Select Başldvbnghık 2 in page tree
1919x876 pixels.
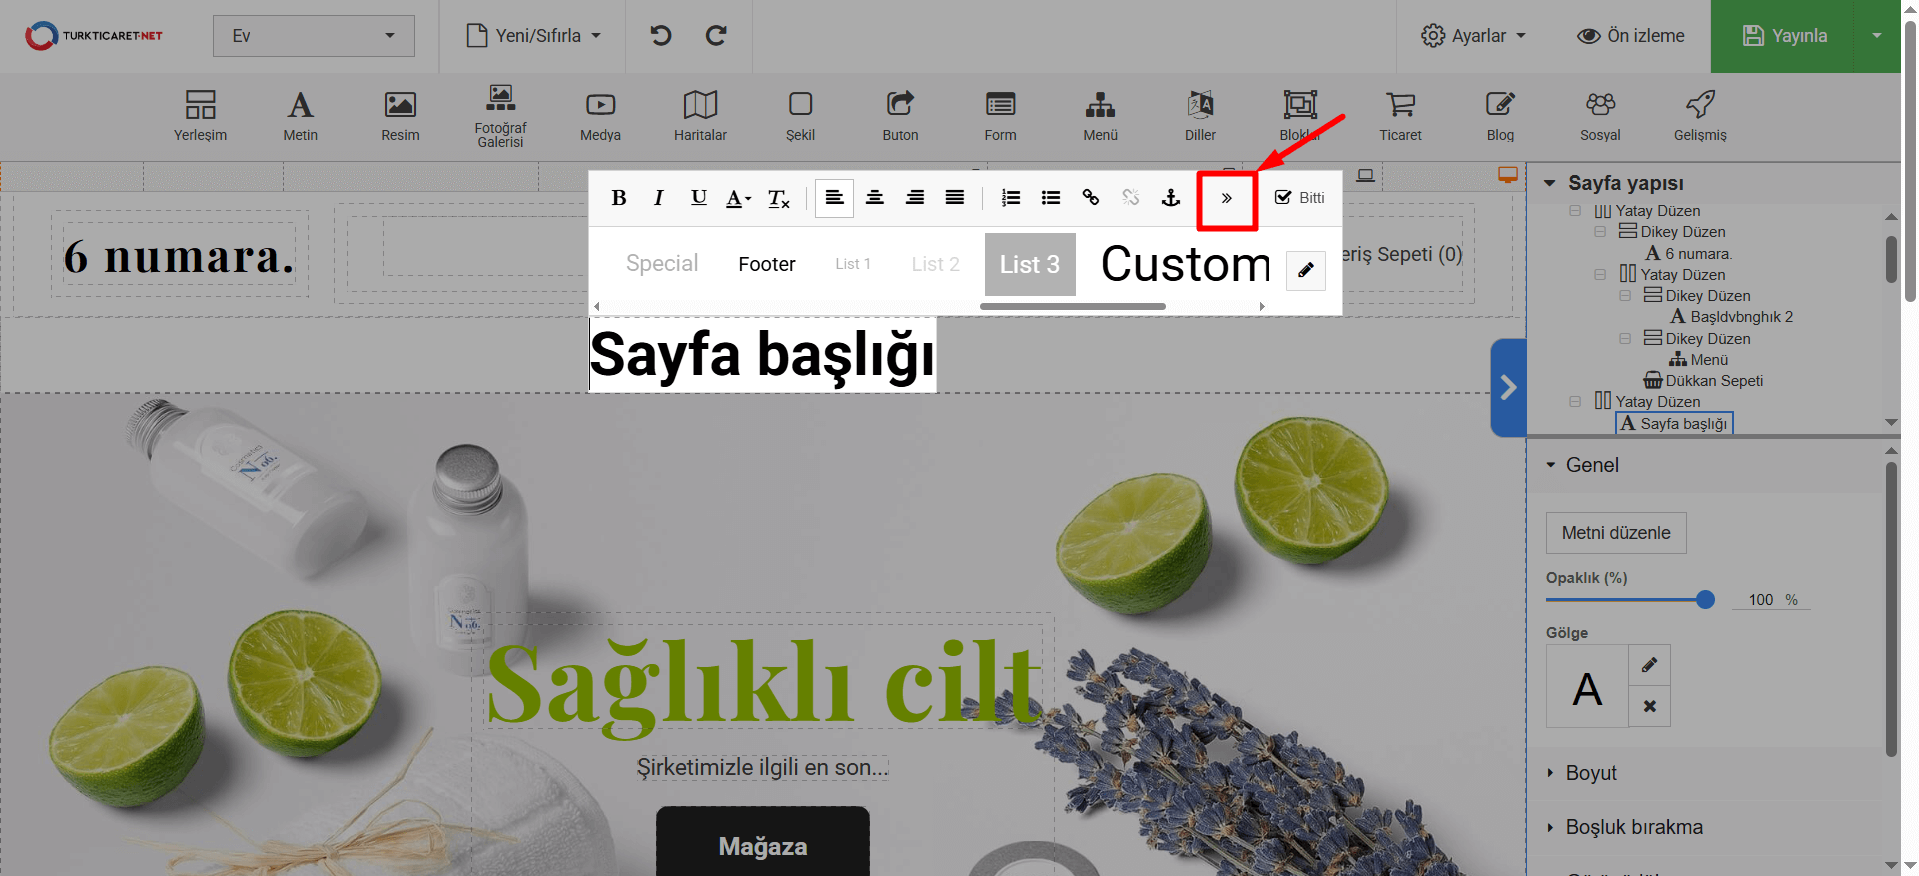click(x=1730, y=317)
